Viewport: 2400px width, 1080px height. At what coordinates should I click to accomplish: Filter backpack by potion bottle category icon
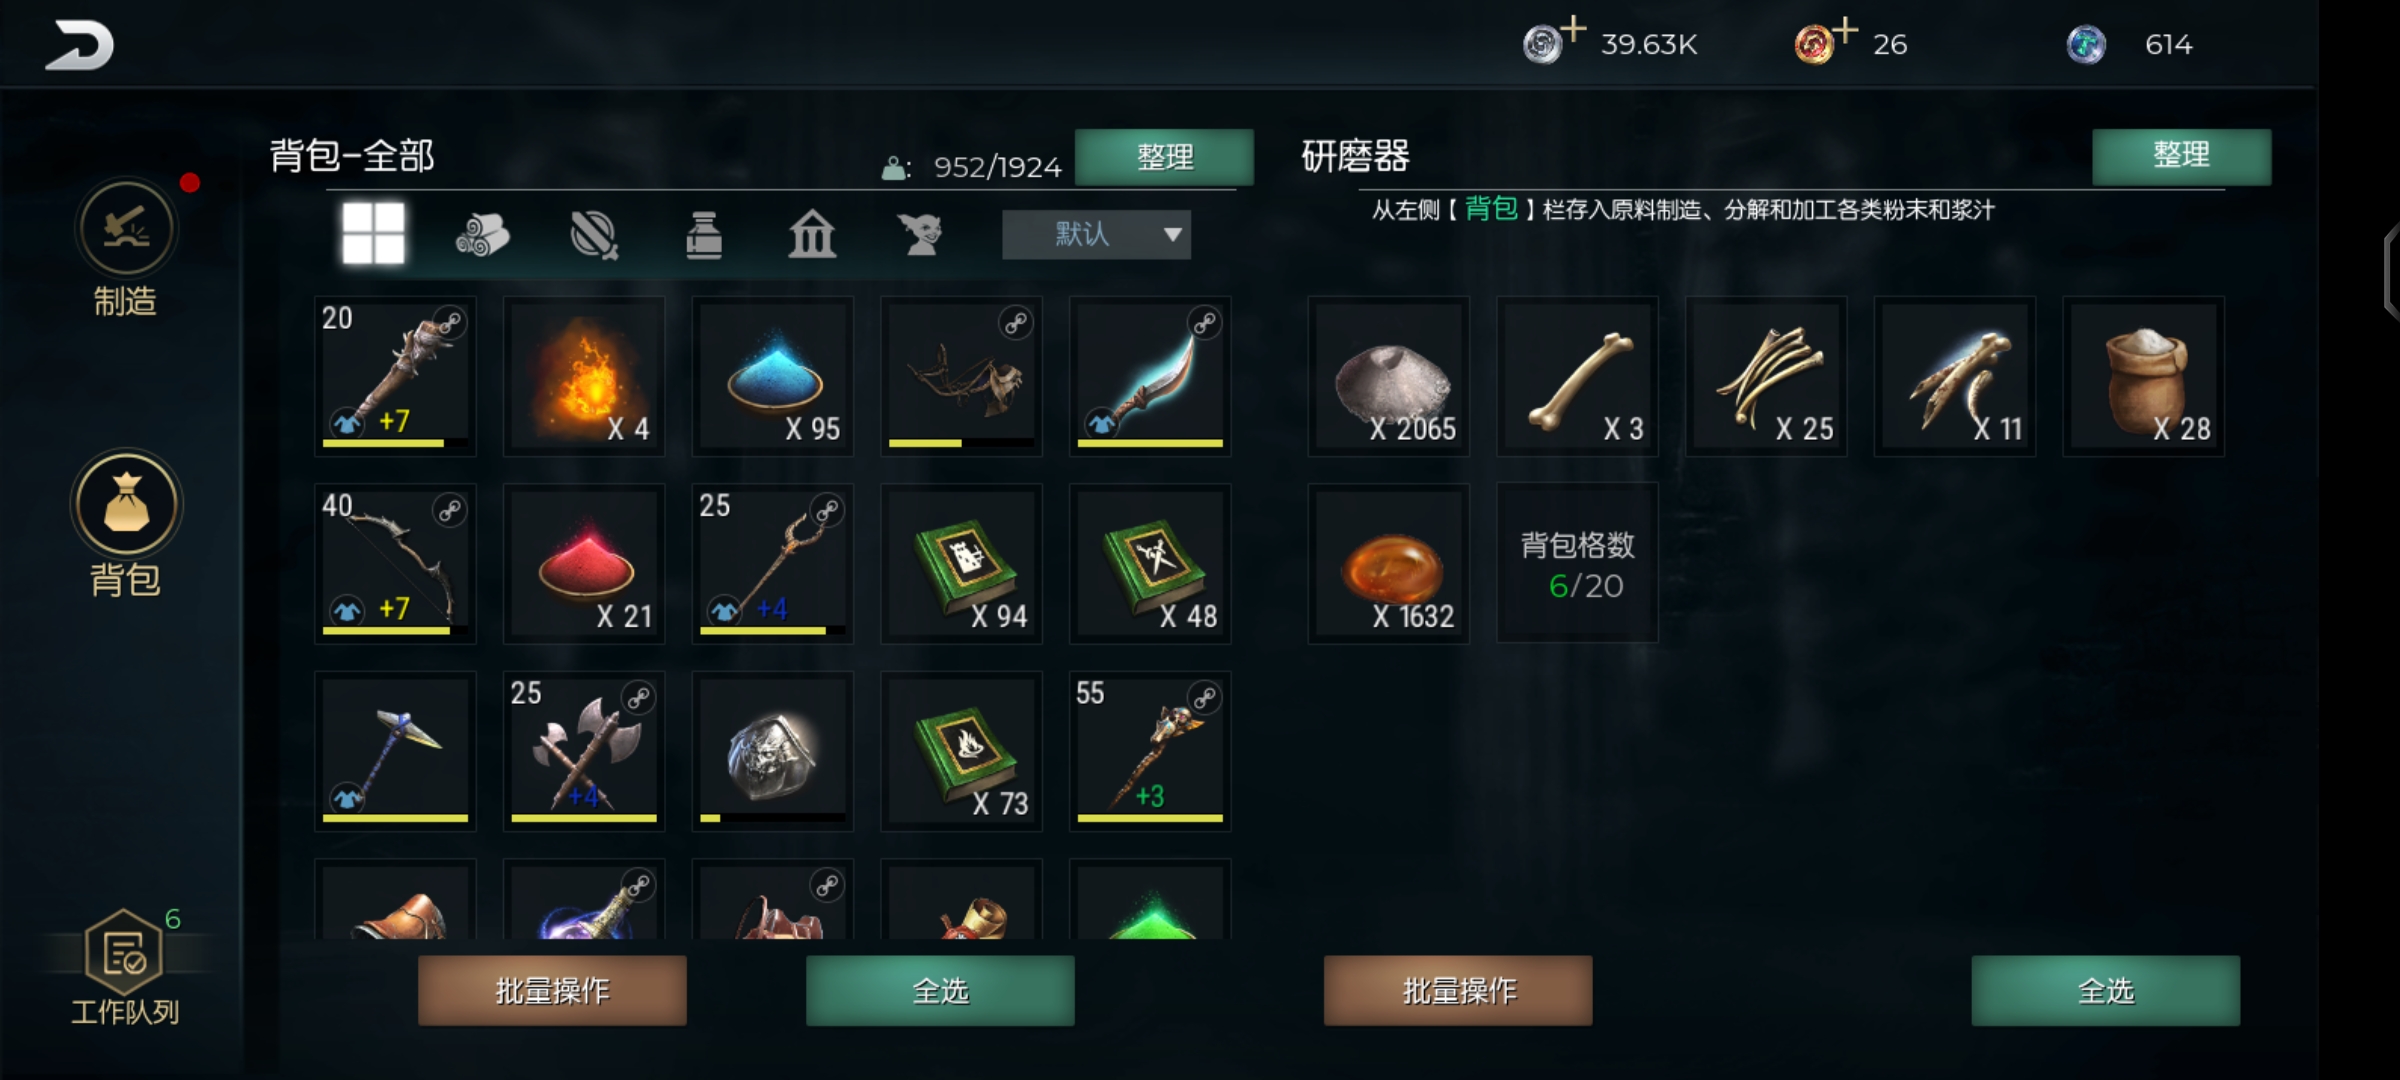point(704,235)
